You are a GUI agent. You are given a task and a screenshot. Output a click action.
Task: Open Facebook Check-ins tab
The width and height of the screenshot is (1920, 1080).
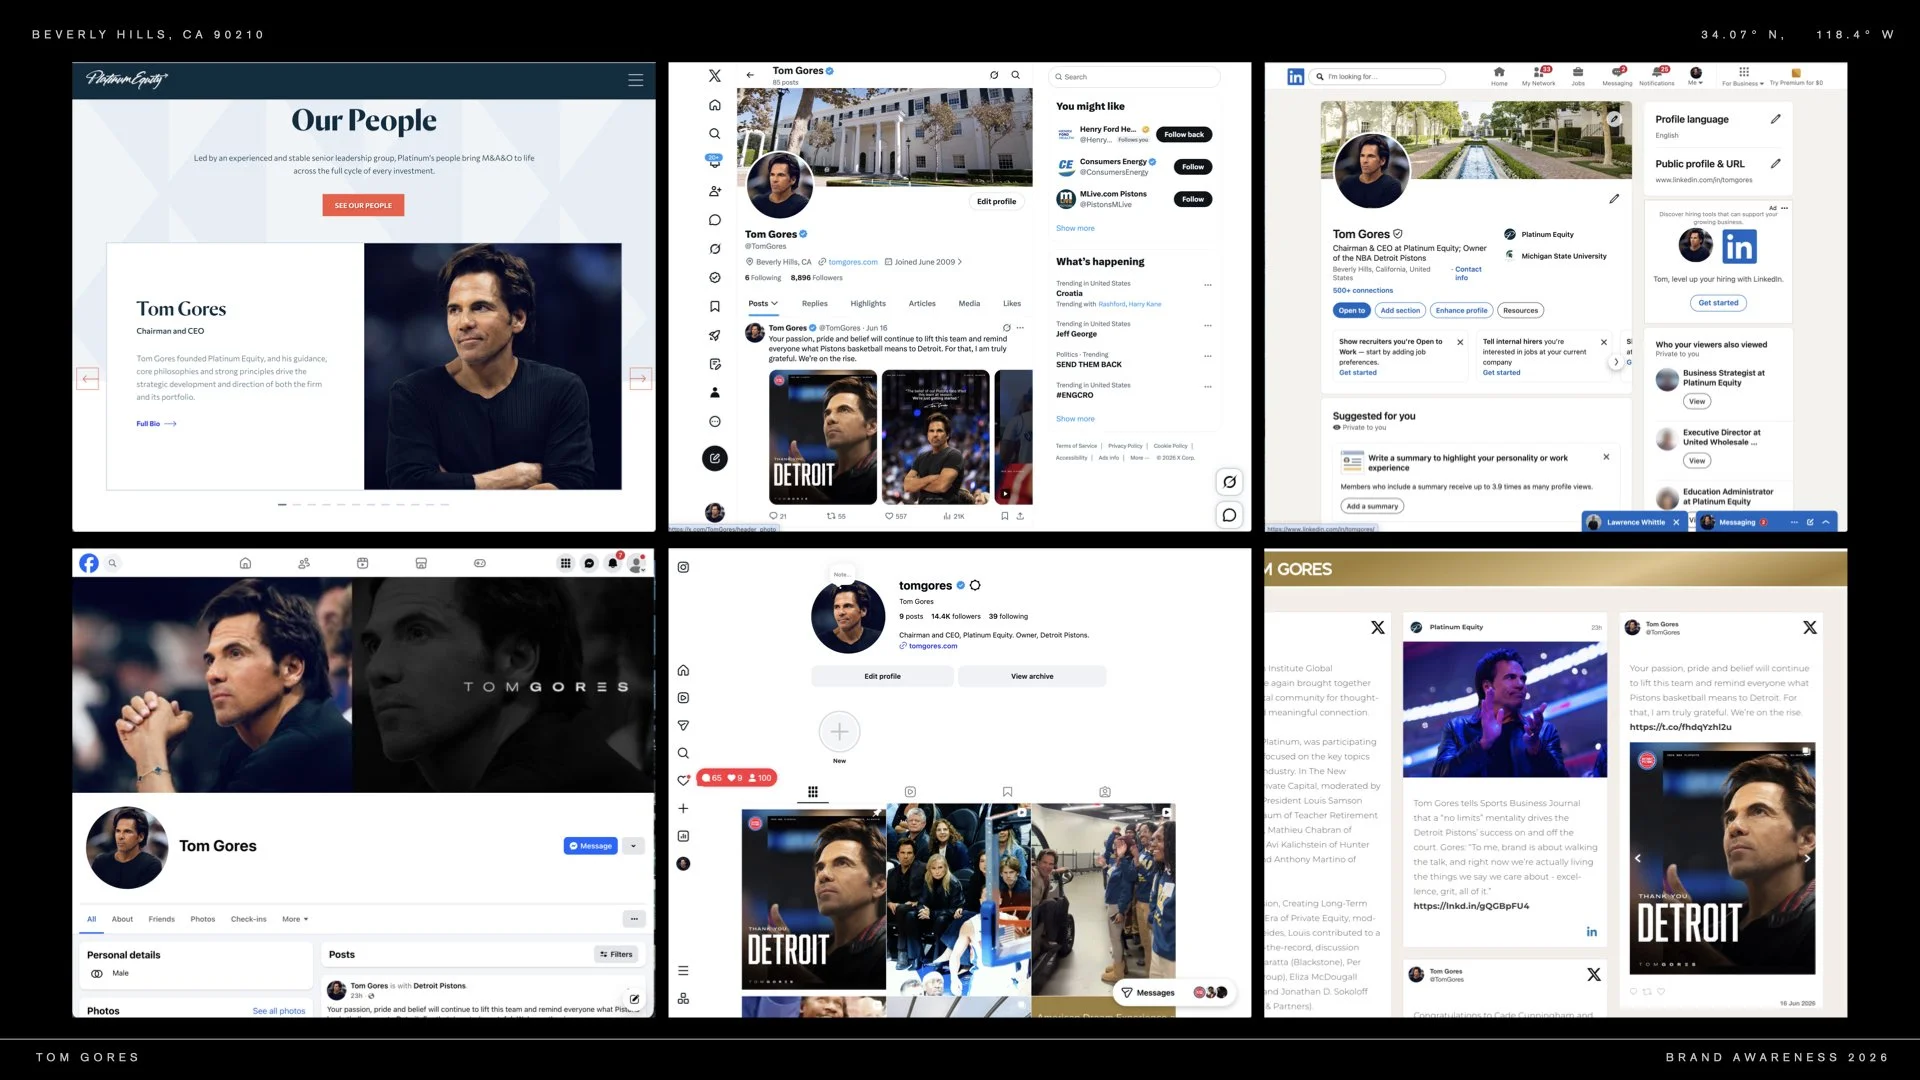pyautogui.click(x=249, y=919)
